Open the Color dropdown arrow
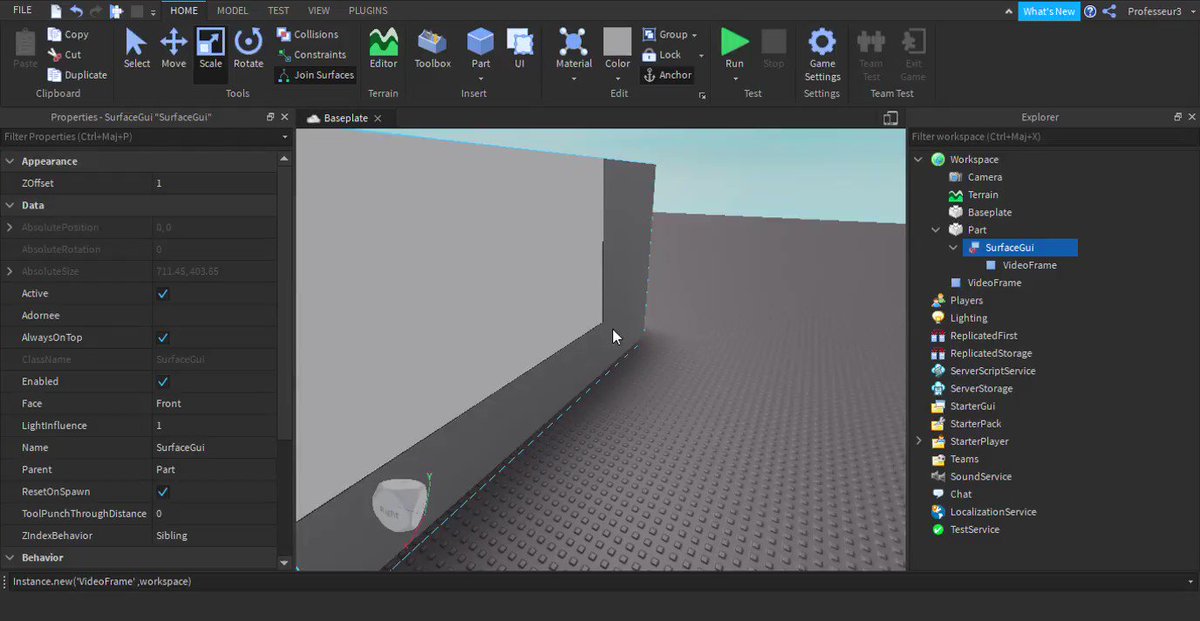This screenshot has width=1200, height=621. click(x=618, y=77)
